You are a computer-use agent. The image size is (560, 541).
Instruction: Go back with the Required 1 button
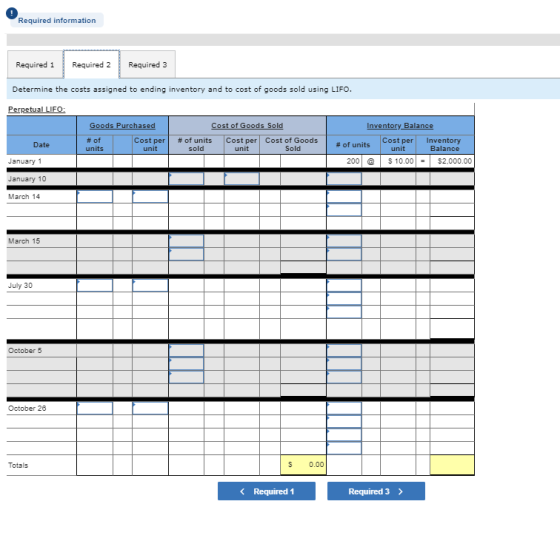pos(266,491)
